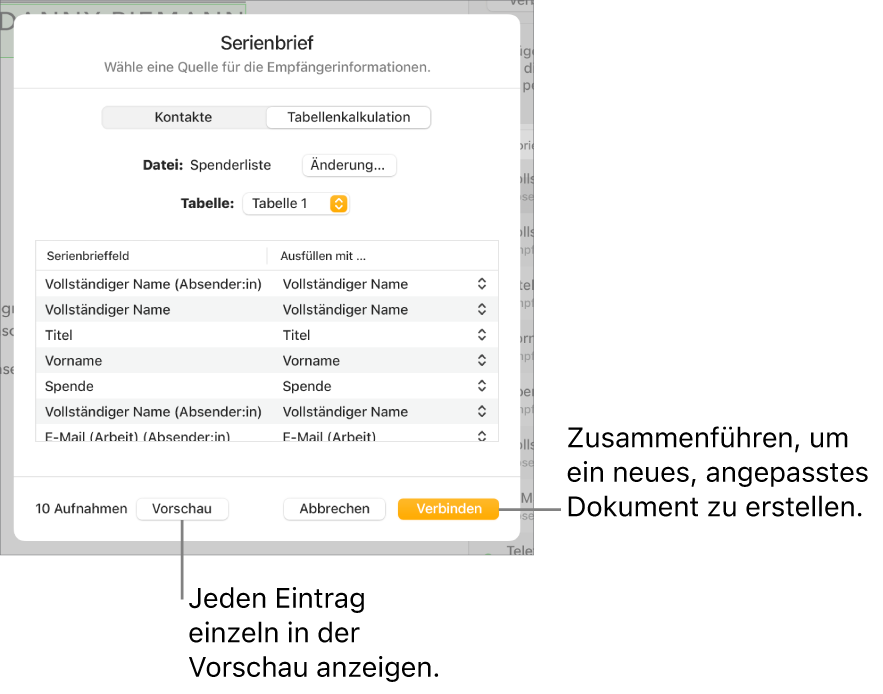Click the Abbrechen button
Screen dimensions: 883x694
(x=335, y=509)
